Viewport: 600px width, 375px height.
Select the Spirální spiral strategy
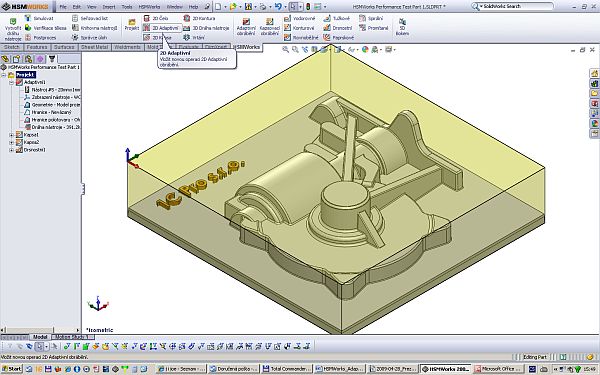(371, 18)
